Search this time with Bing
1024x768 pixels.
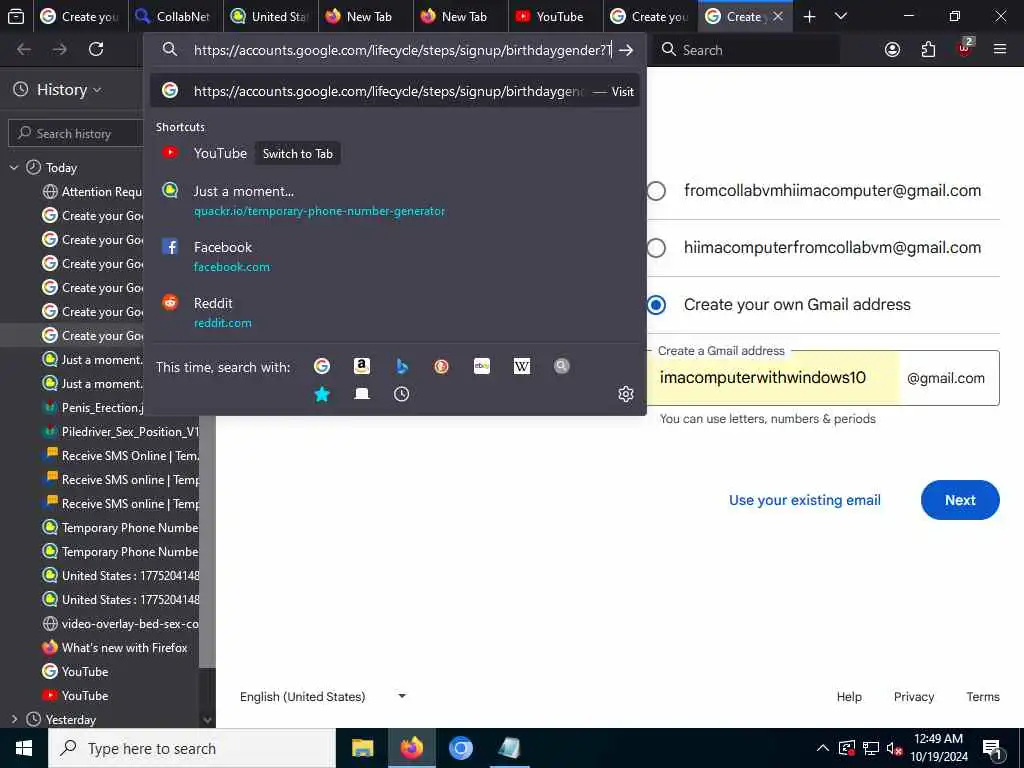402,366
